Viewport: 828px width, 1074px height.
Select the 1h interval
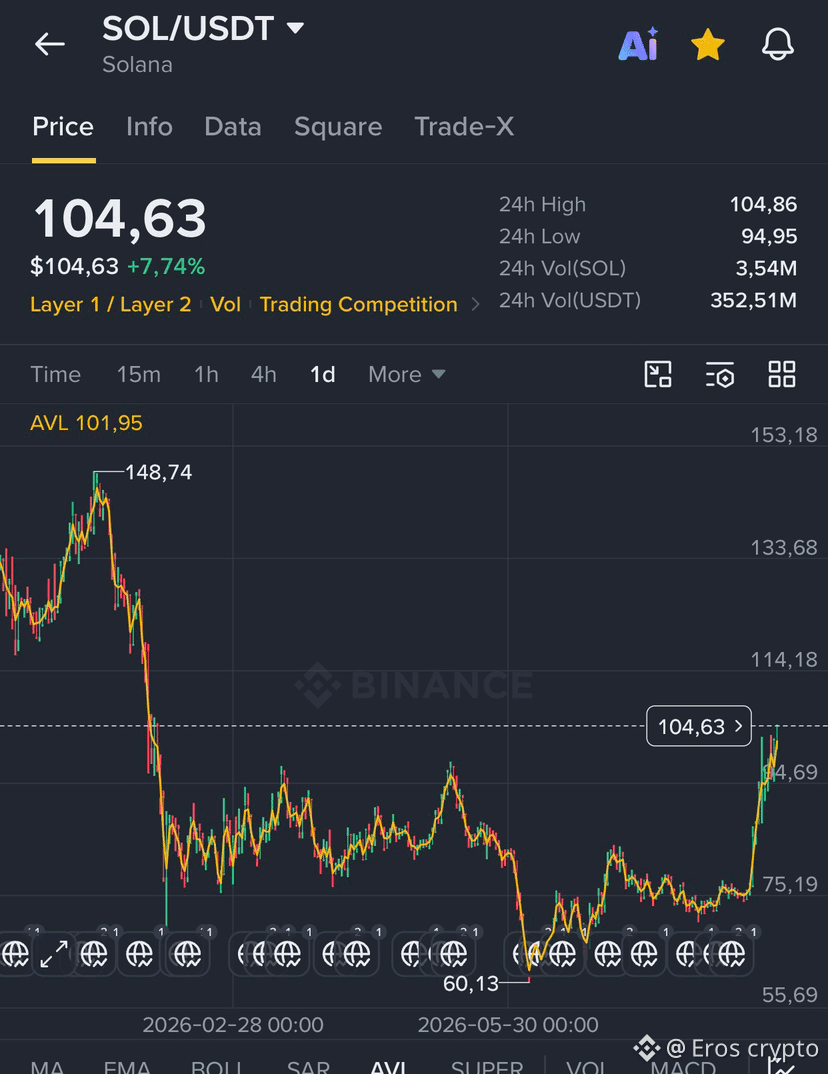206,375
